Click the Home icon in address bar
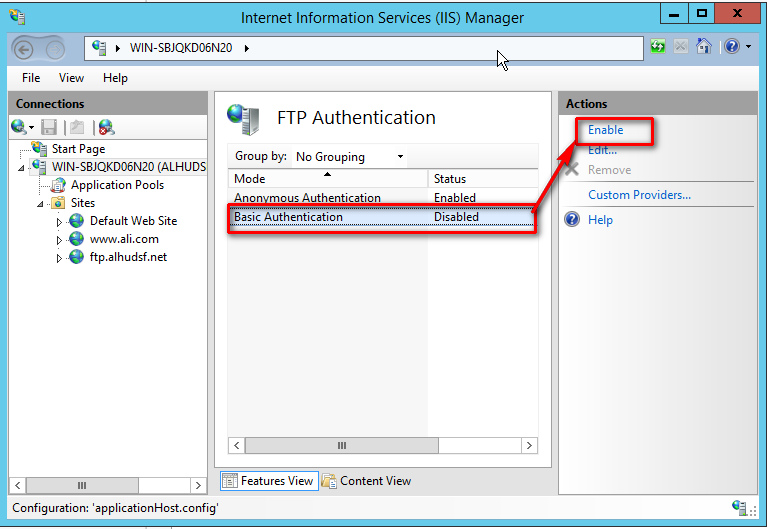Viewport: 767px width, 529px height. (x=704, y=47)
